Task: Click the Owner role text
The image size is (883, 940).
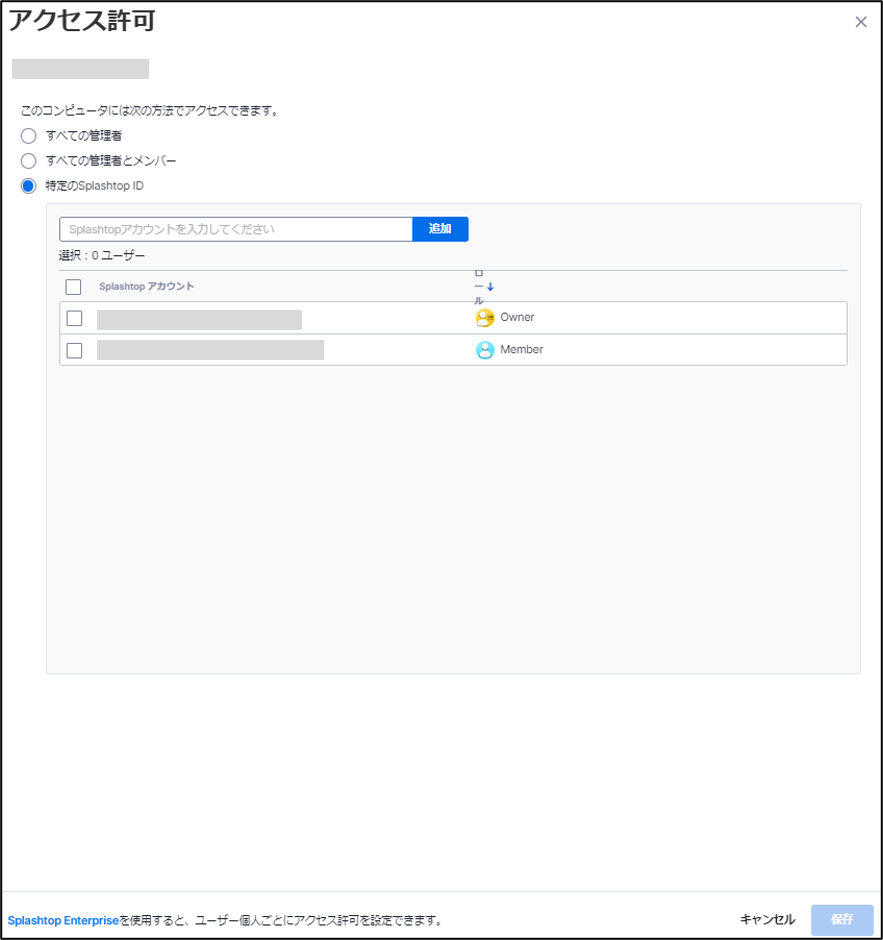Action: pos(517,317)
